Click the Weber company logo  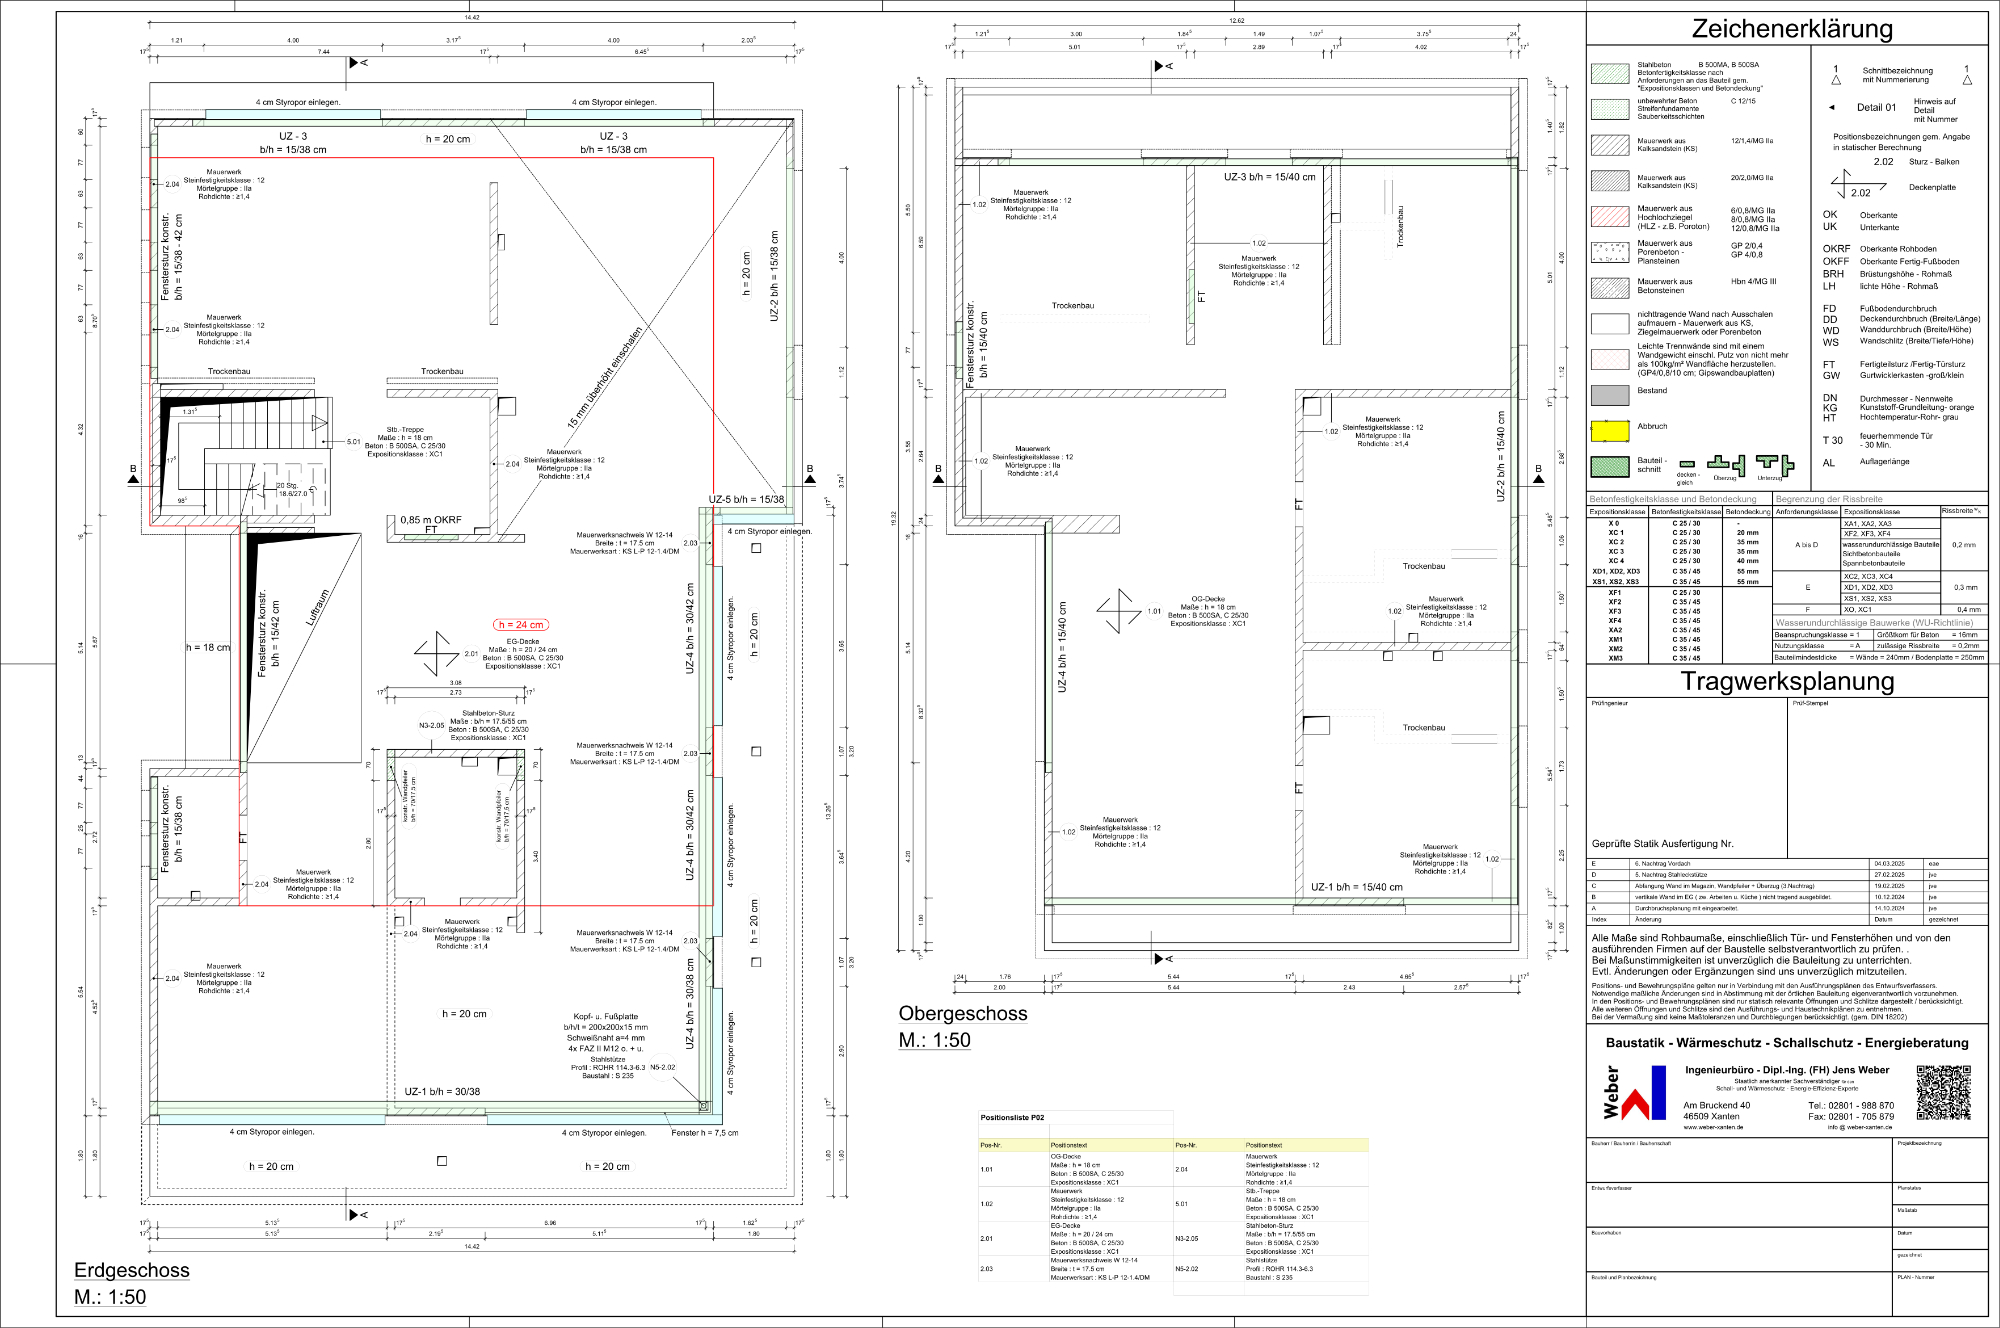coord(1635,1092)
